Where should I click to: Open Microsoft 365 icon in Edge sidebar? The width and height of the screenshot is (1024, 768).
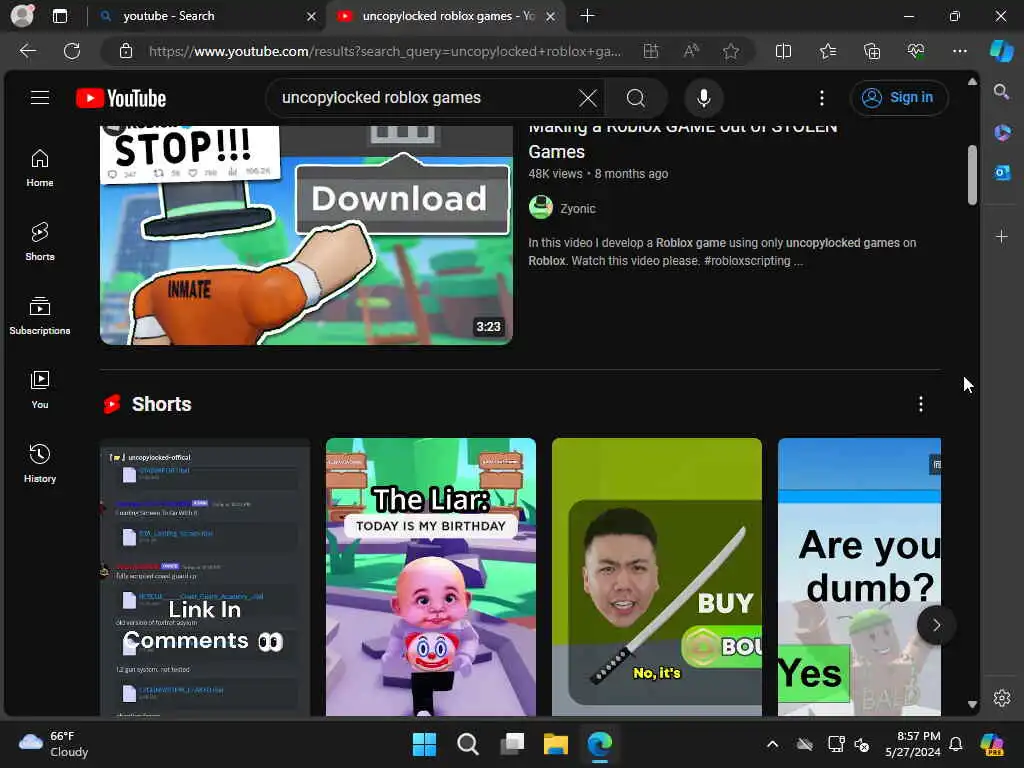pos(1002,133)
